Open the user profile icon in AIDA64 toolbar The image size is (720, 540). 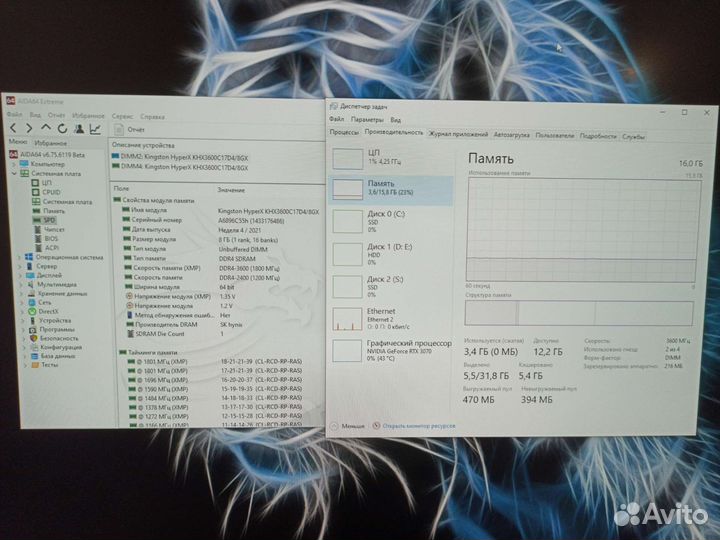click(x=77, y=129)
